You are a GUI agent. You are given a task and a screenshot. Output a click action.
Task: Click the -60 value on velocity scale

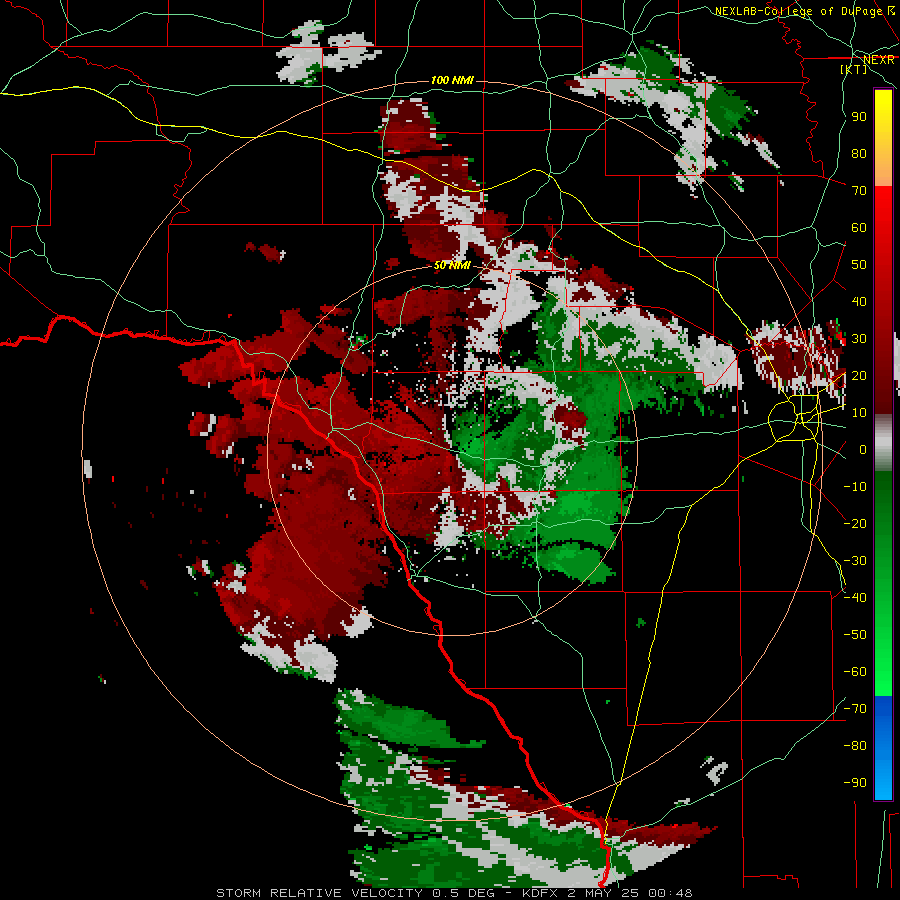(855, 672)
